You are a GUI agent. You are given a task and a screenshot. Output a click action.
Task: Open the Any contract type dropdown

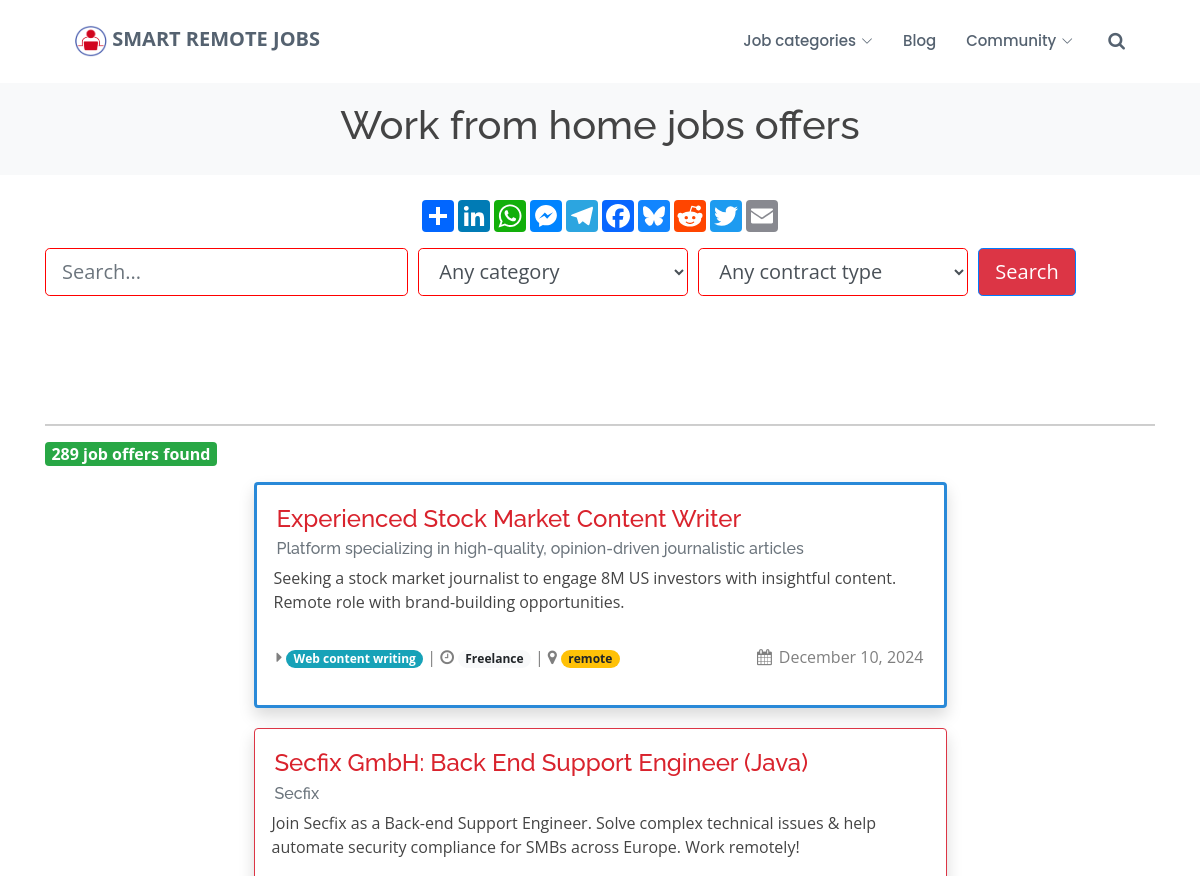pyautogui.click(x=833, y=272)
